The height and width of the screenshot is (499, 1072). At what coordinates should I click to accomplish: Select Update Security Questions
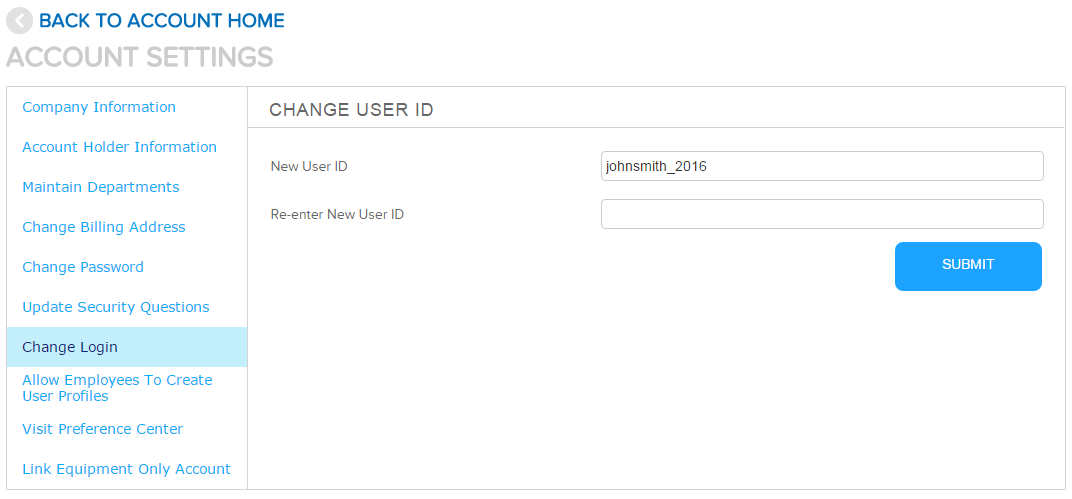point(116,307)
